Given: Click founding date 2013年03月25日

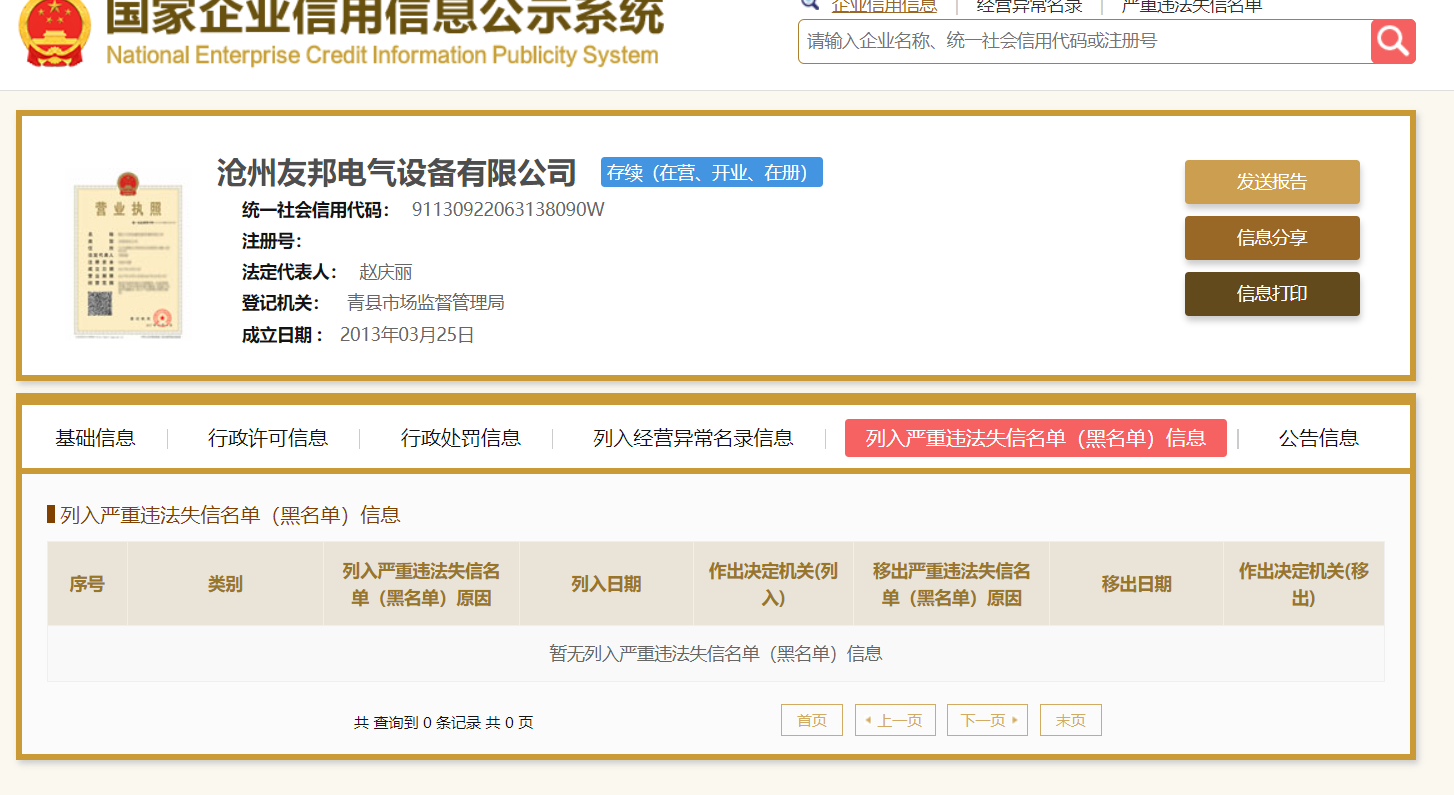Looking at the screenshot, I should [x=407, y=335].
